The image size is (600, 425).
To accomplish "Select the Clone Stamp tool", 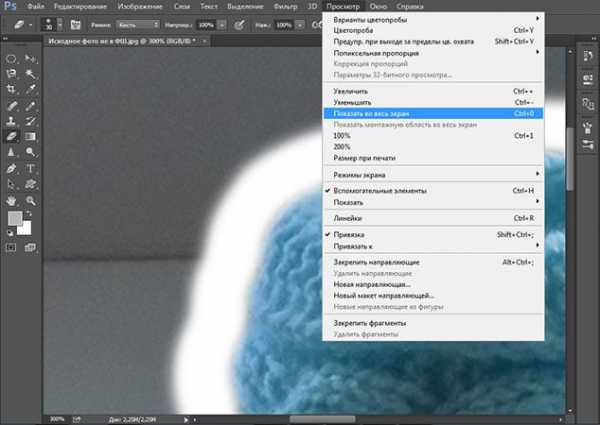I will (11, 121).
